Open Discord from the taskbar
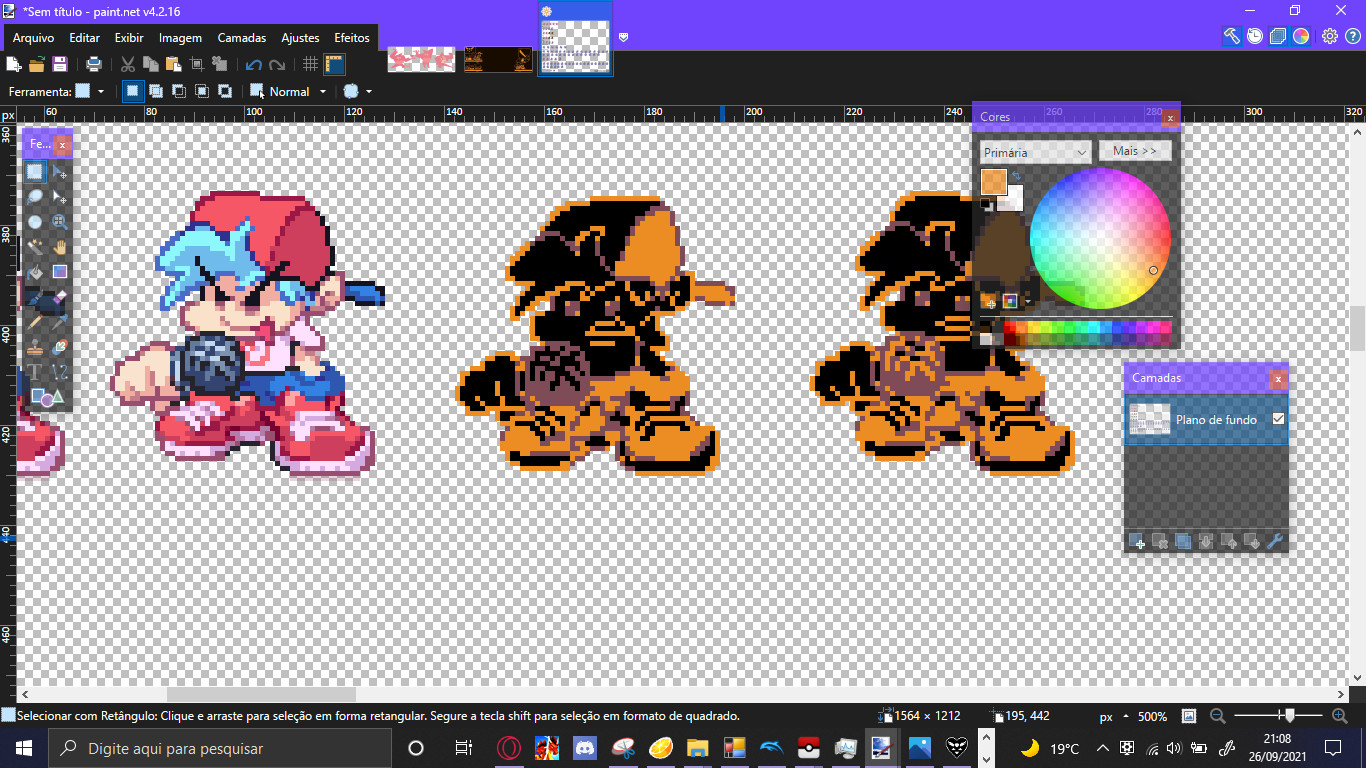Screen dimensions: 1366x768 [x=585, y=748]
